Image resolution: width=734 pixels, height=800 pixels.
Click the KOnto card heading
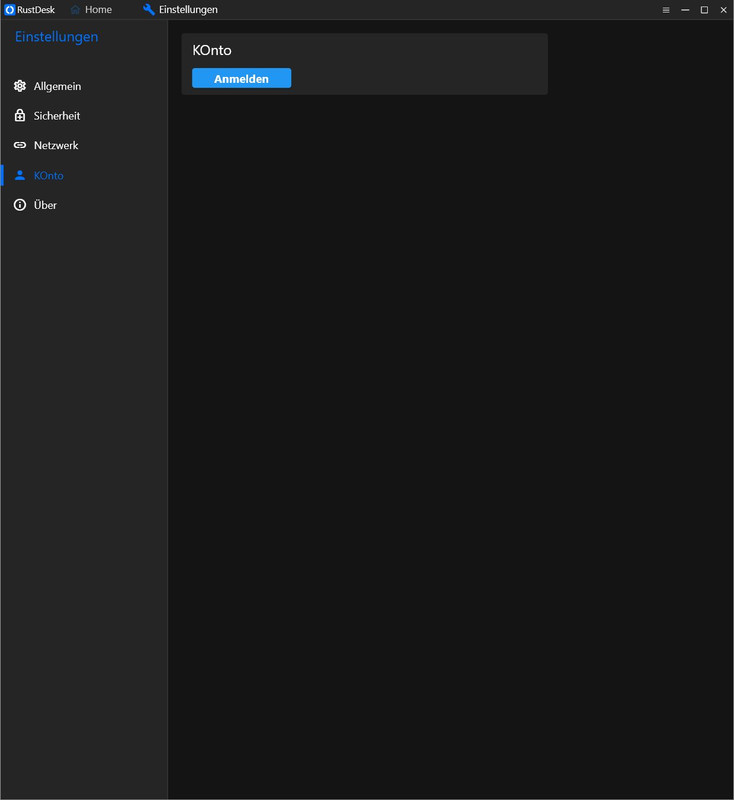212,50
